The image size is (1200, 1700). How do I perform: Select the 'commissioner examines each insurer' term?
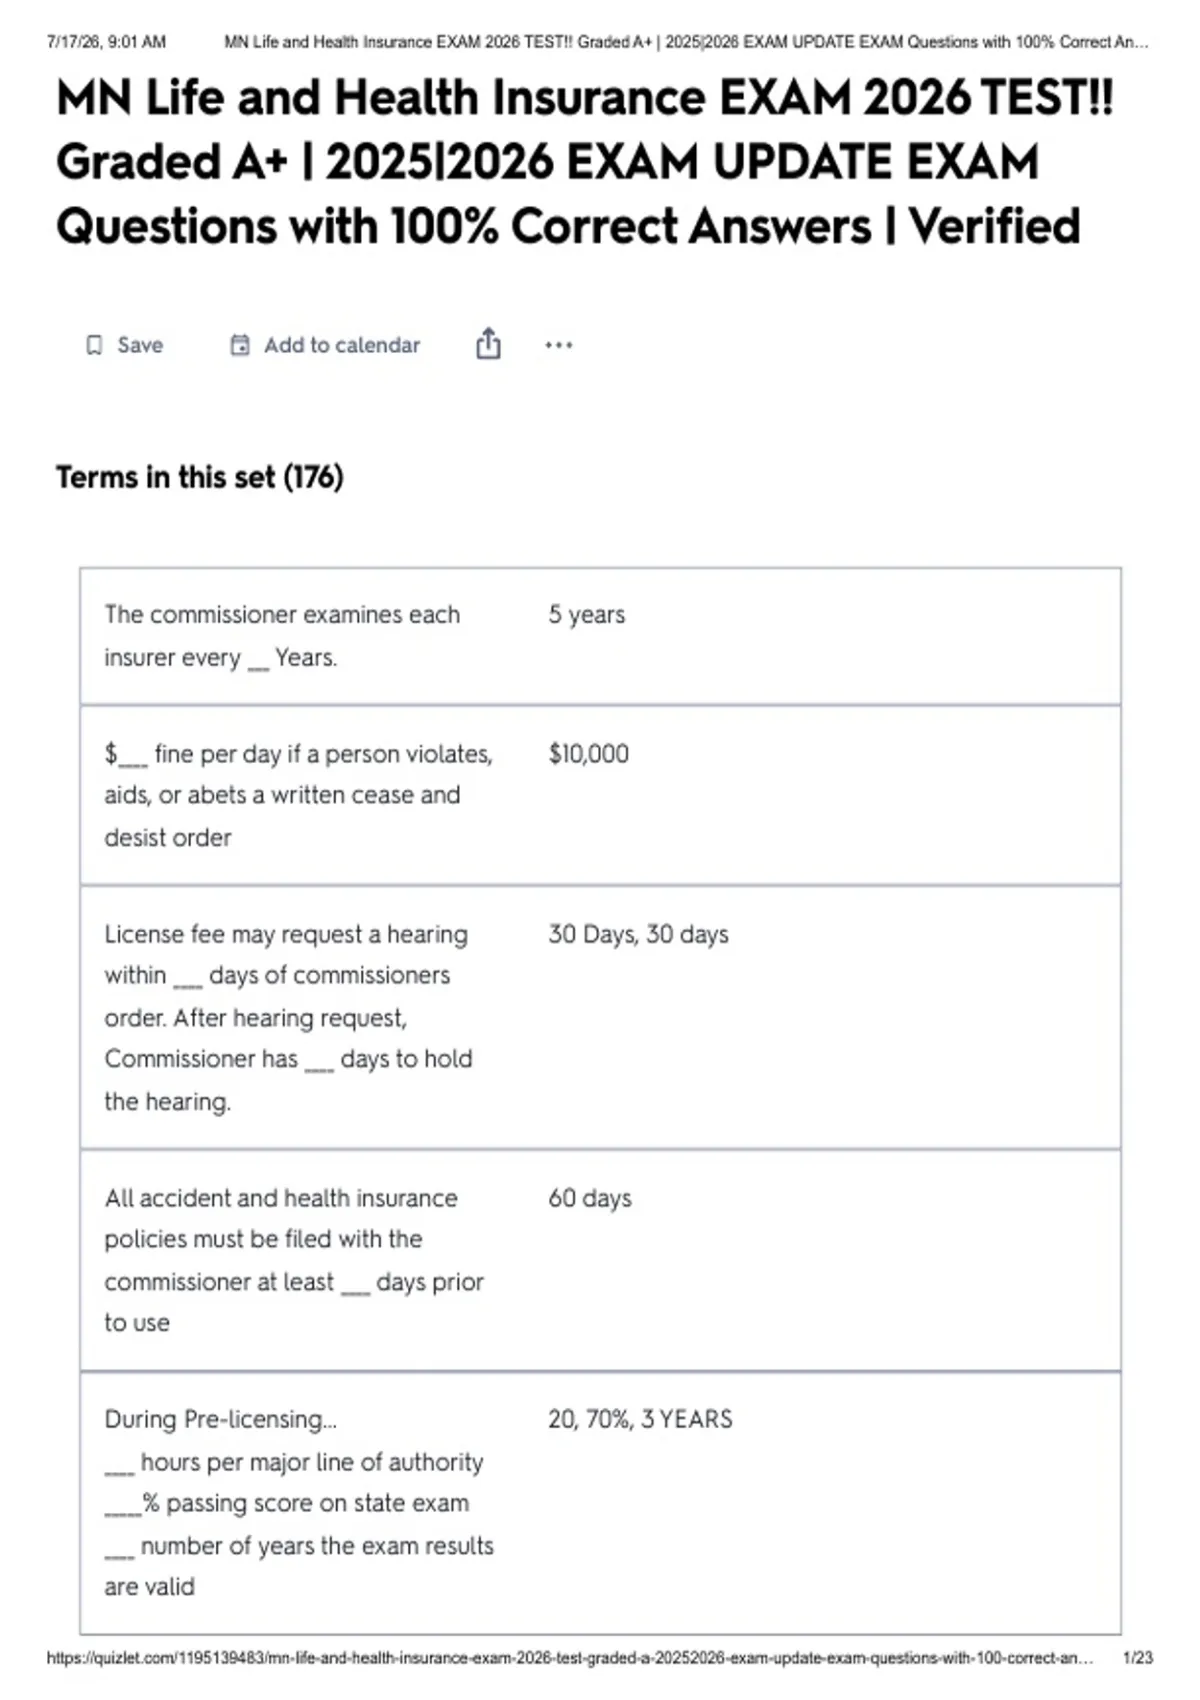pyautogui.click(x=282, y=636)
